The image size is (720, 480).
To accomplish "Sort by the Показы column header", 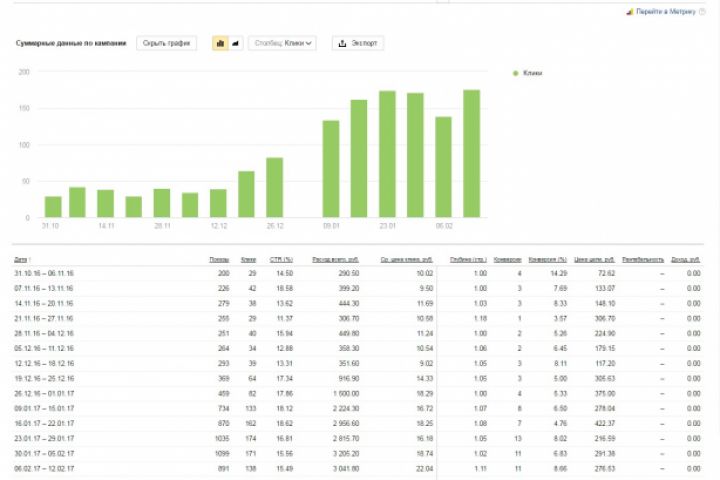I will tap(219, 260).
